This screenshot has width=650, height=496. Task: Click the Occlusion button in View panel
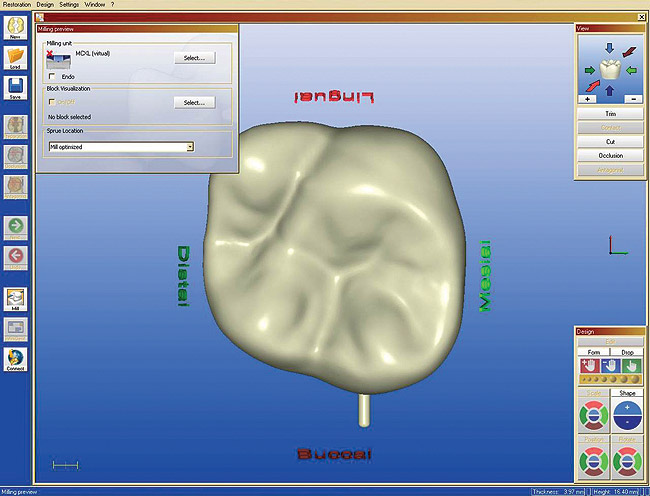pos(610,156)
